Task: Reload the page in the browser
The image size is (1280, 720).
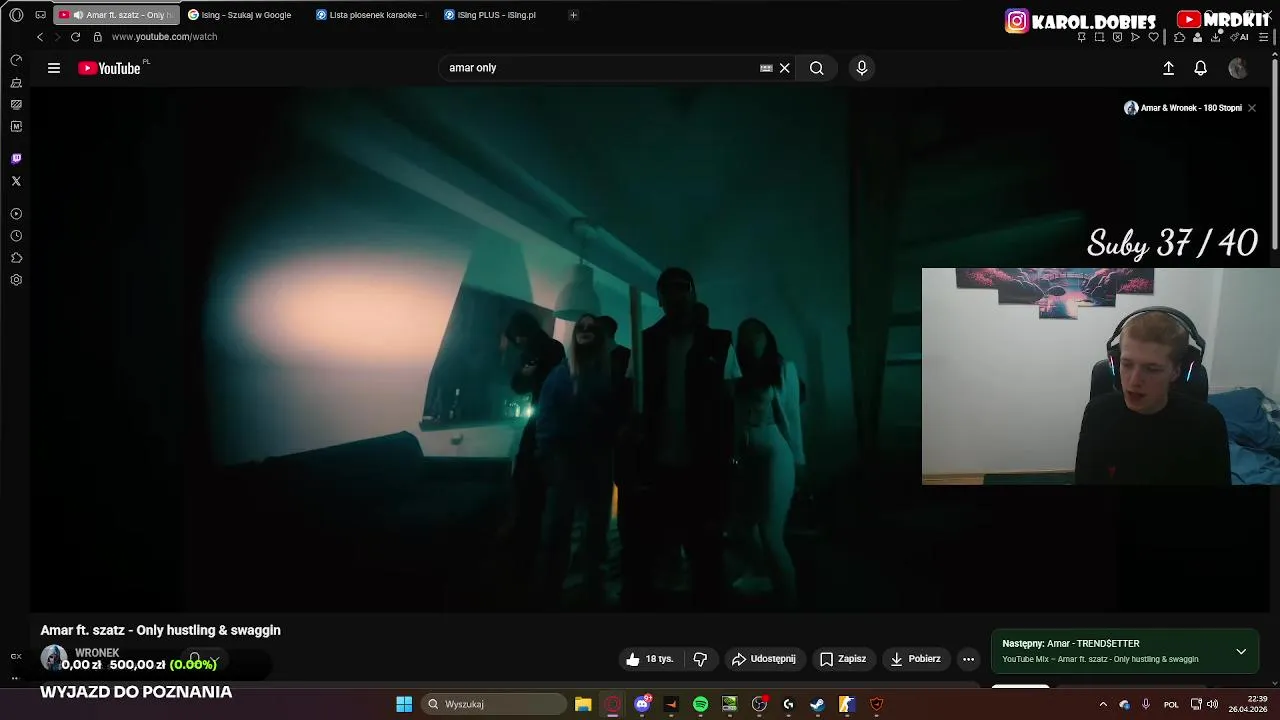Action: pos(75,37)
